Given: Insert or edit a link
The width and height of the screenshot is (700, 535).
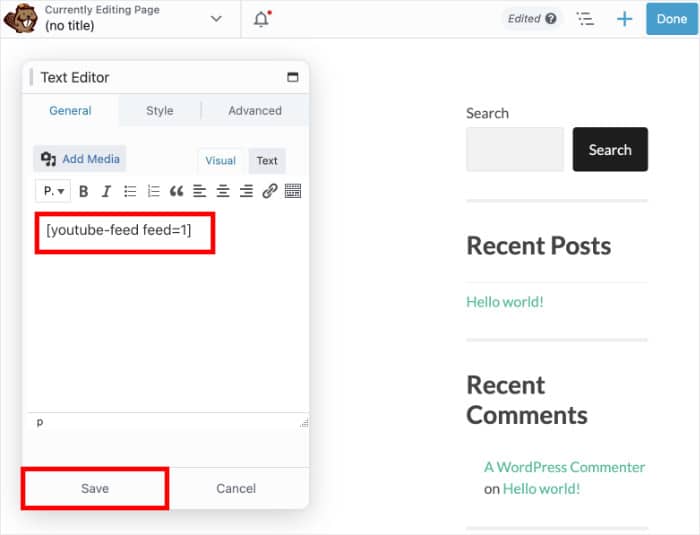Looking at the screenshot, I should pos(270,191).
